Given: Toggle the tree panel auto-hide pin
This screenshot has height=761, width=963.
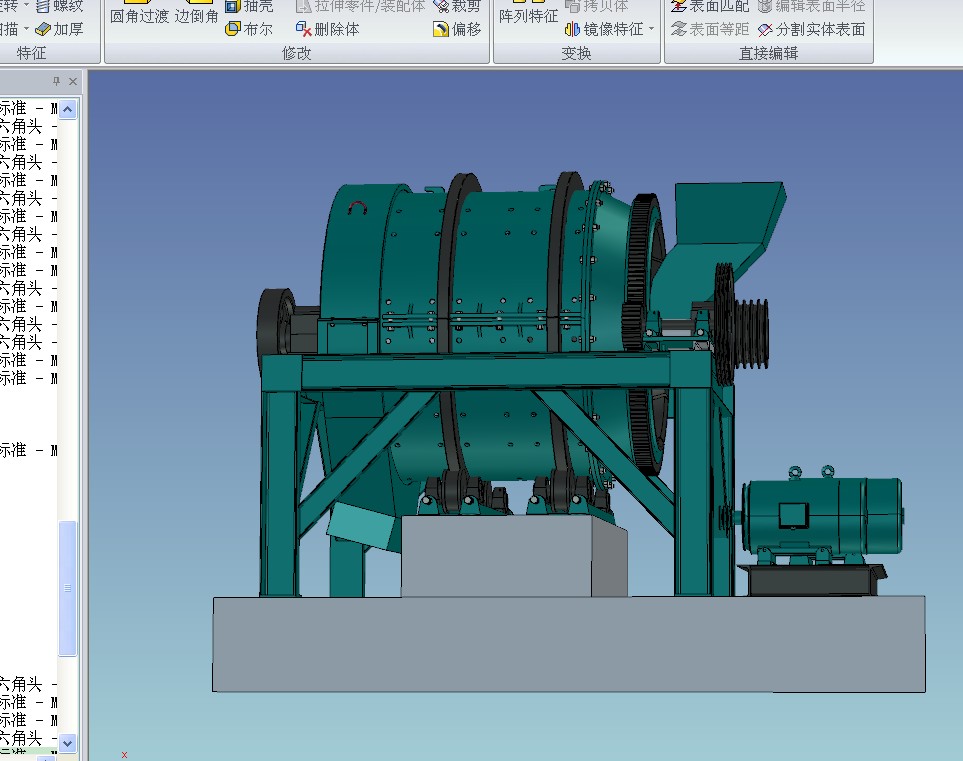Looking at the screenshot, I should click(x=56, y=81).
